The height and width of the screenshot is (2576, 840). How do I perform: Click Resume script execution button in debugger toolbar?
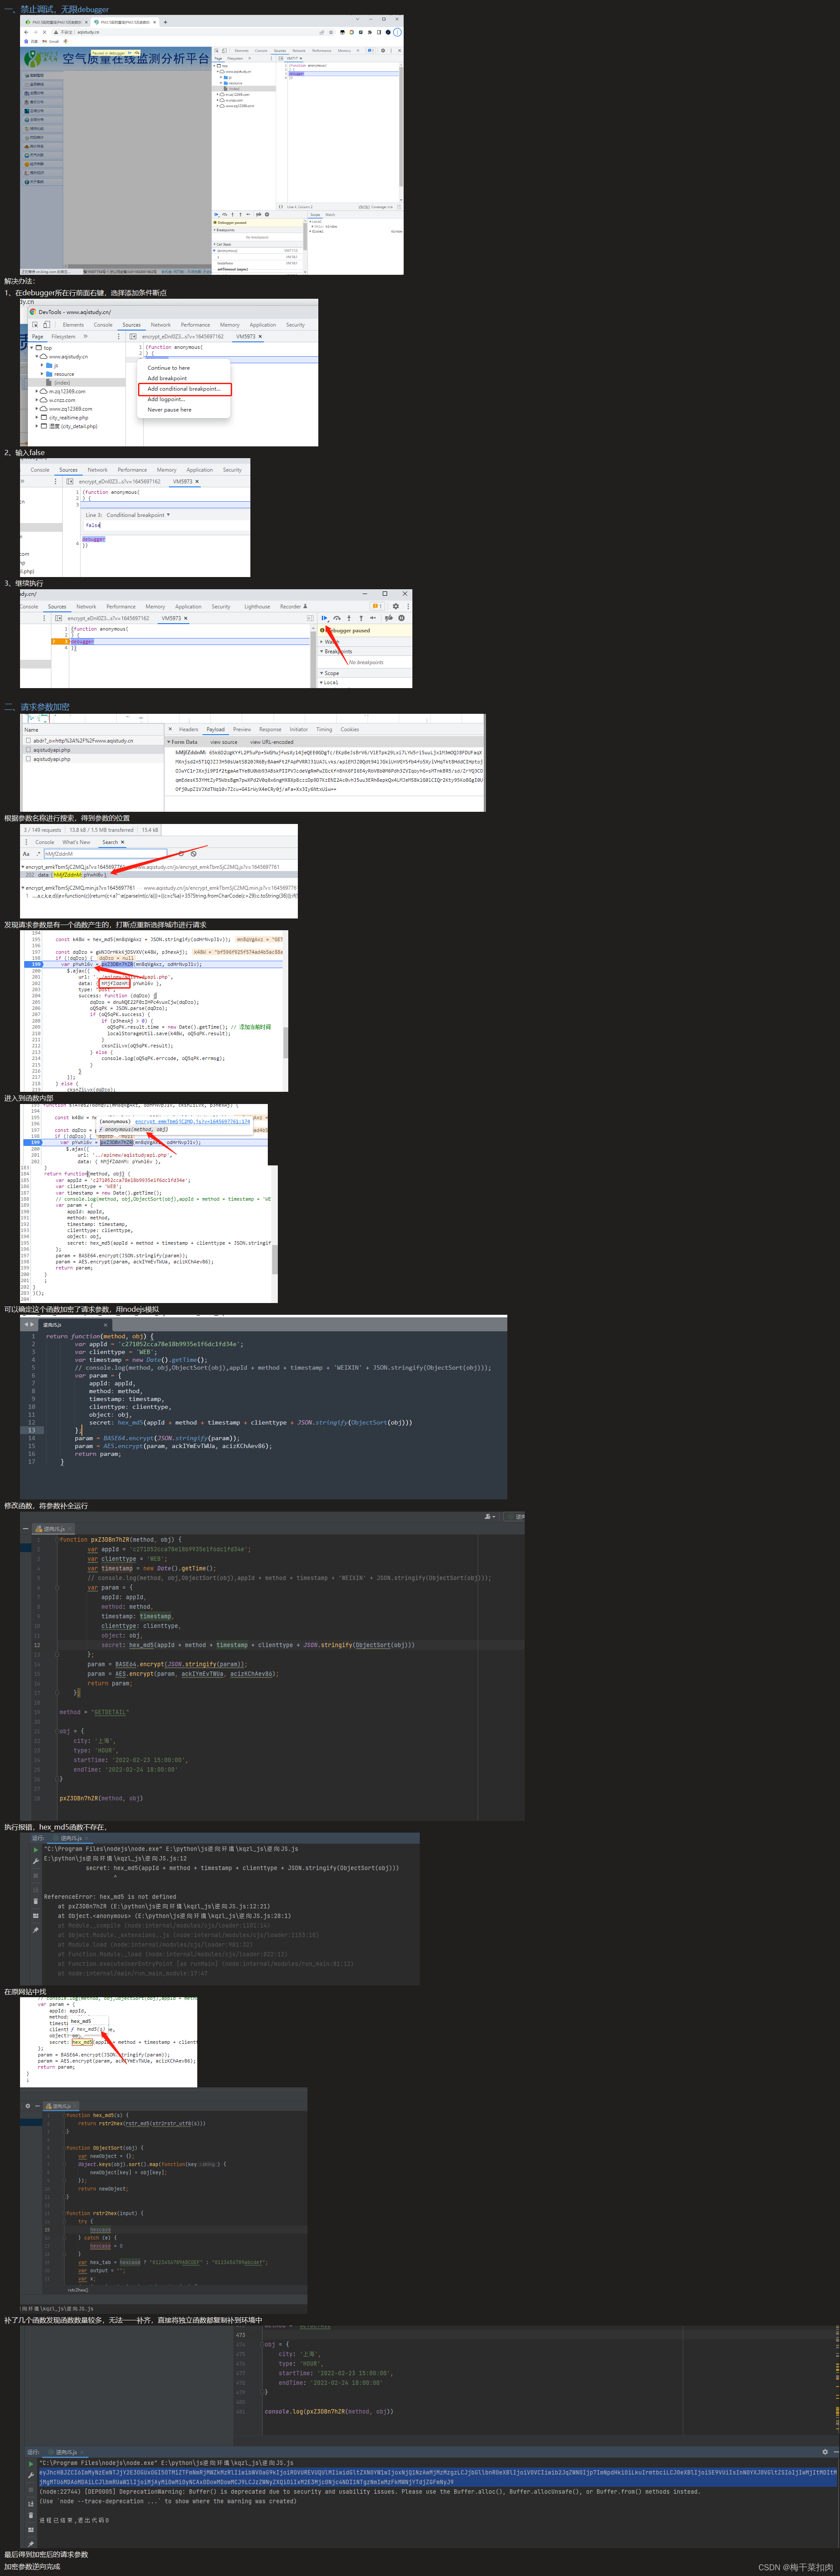point(324,618)
